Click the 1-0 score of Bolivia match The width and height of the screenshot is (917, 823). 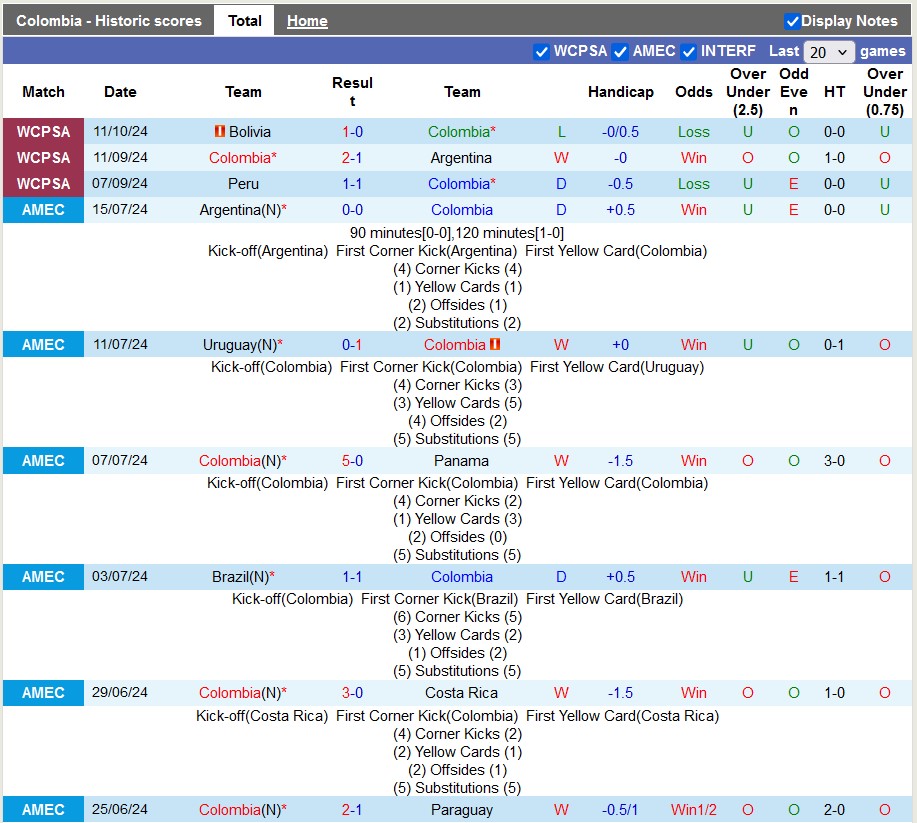pyautogui.click(x=352, y=132)
